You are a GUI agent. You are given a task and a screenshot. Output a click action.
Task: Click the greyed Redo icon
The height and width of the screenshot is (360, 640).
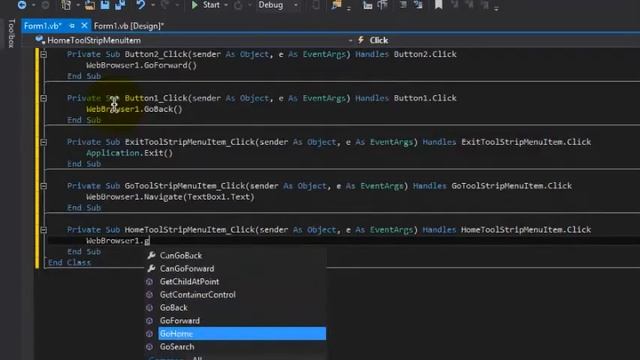165,5
